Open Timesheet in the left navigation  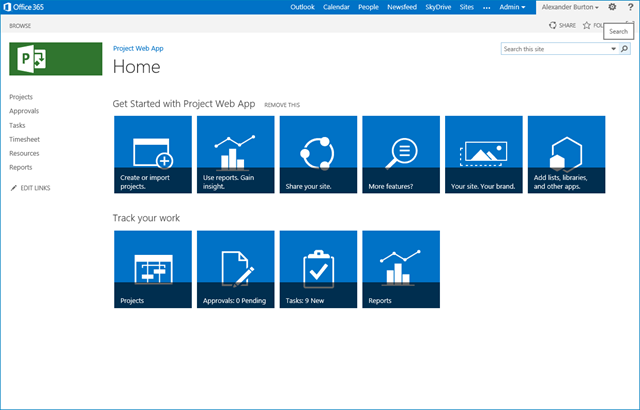pos(24,139)
